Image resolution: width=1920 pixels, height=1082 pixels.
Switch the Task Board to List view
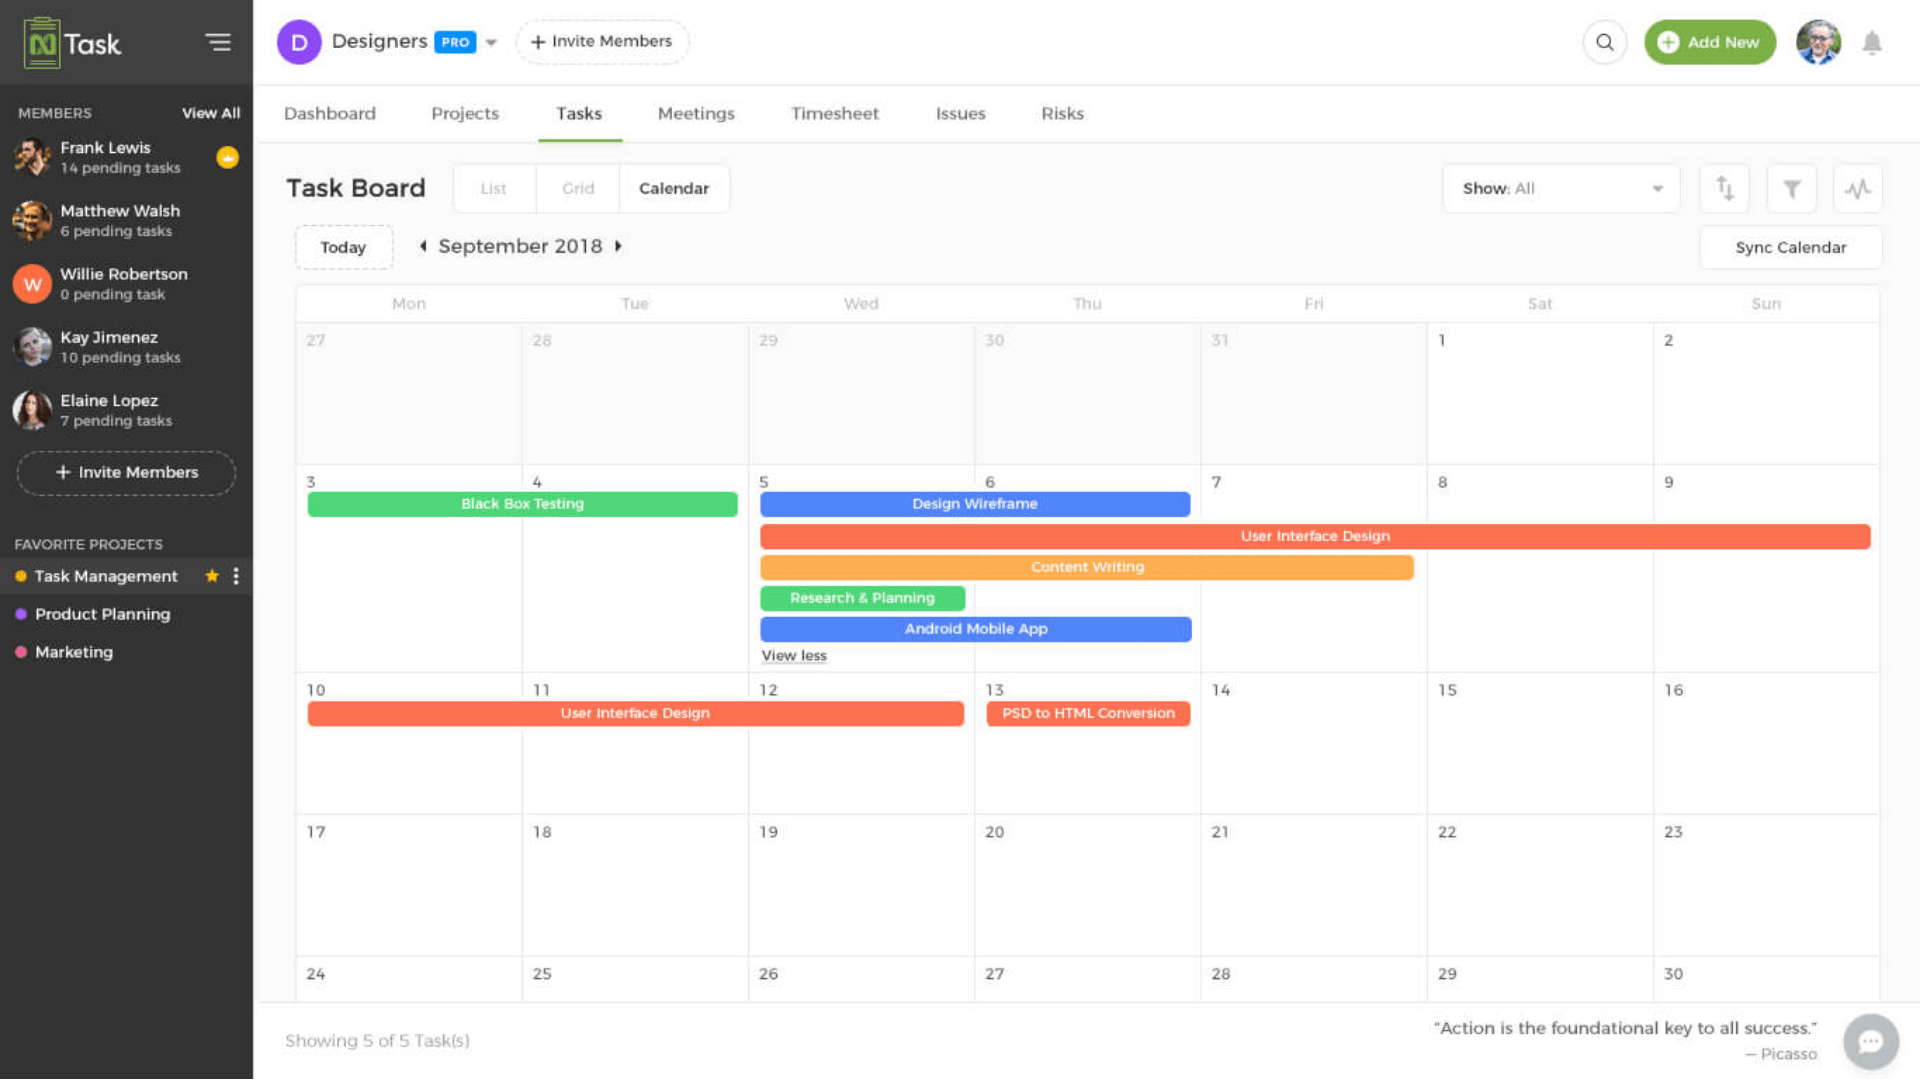click(494, 188)
